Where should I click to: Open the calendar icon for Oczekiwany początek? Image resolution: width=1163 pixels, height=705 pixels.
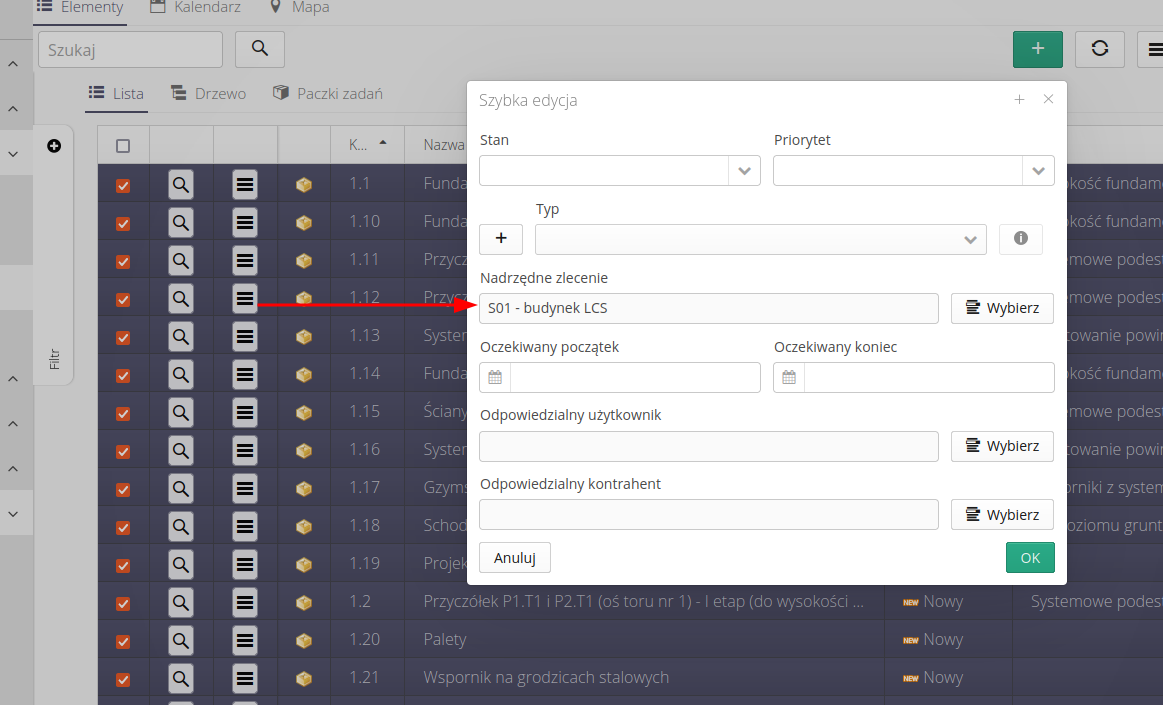[495, 377]
